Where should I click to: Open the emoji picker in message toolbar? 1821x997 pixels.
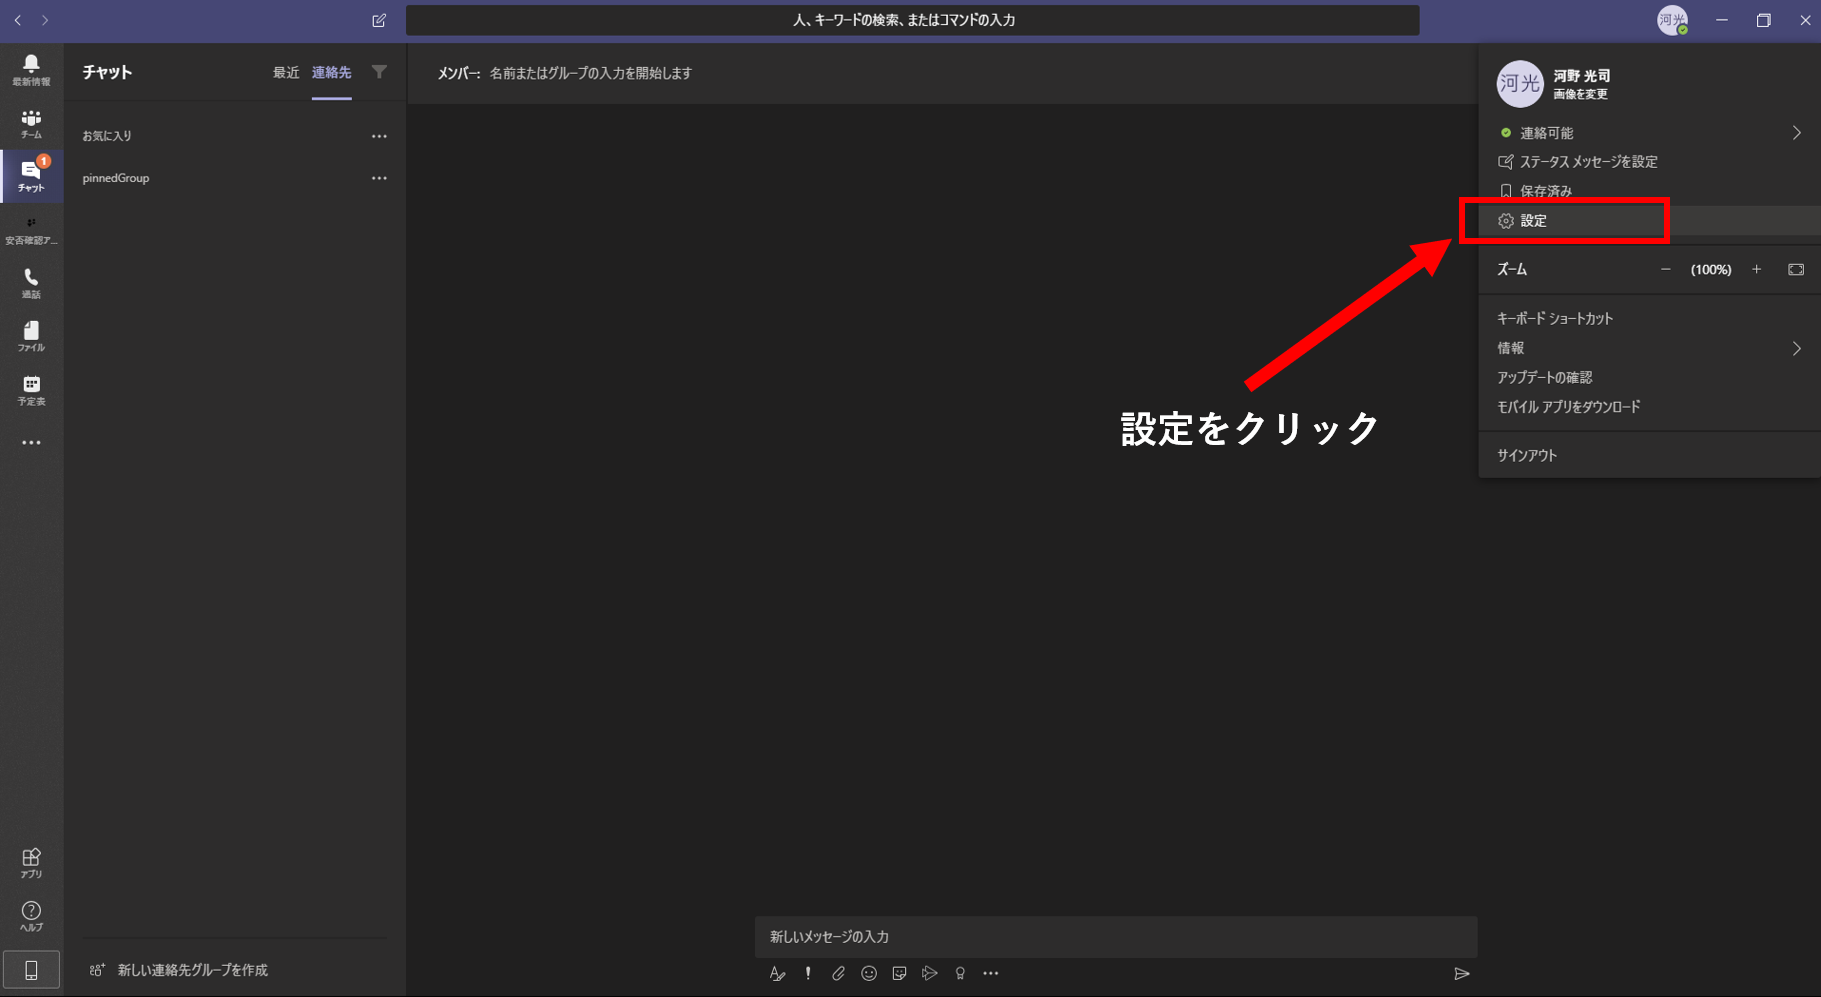coord(869,973)
